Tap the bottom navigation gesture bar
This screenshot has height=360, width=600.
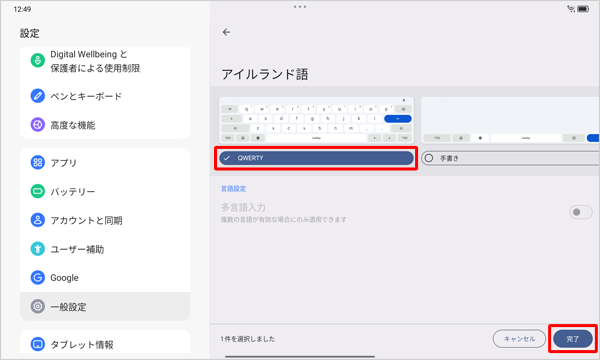pos(300,357)
